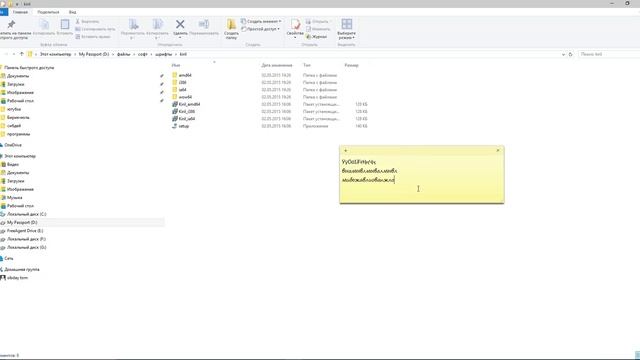640x360 pixels.
Task: Click the Выделить selection grid icon
Action: [347, 24]
